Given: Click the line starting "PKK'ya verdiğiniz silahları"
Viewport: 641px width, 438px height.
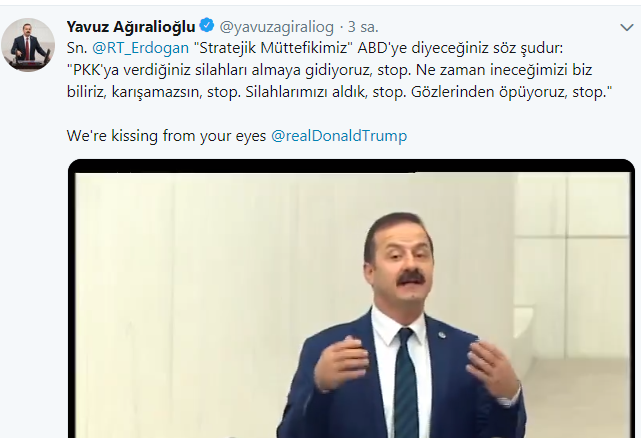Looking at the screenshot, I should pos(329,70).
